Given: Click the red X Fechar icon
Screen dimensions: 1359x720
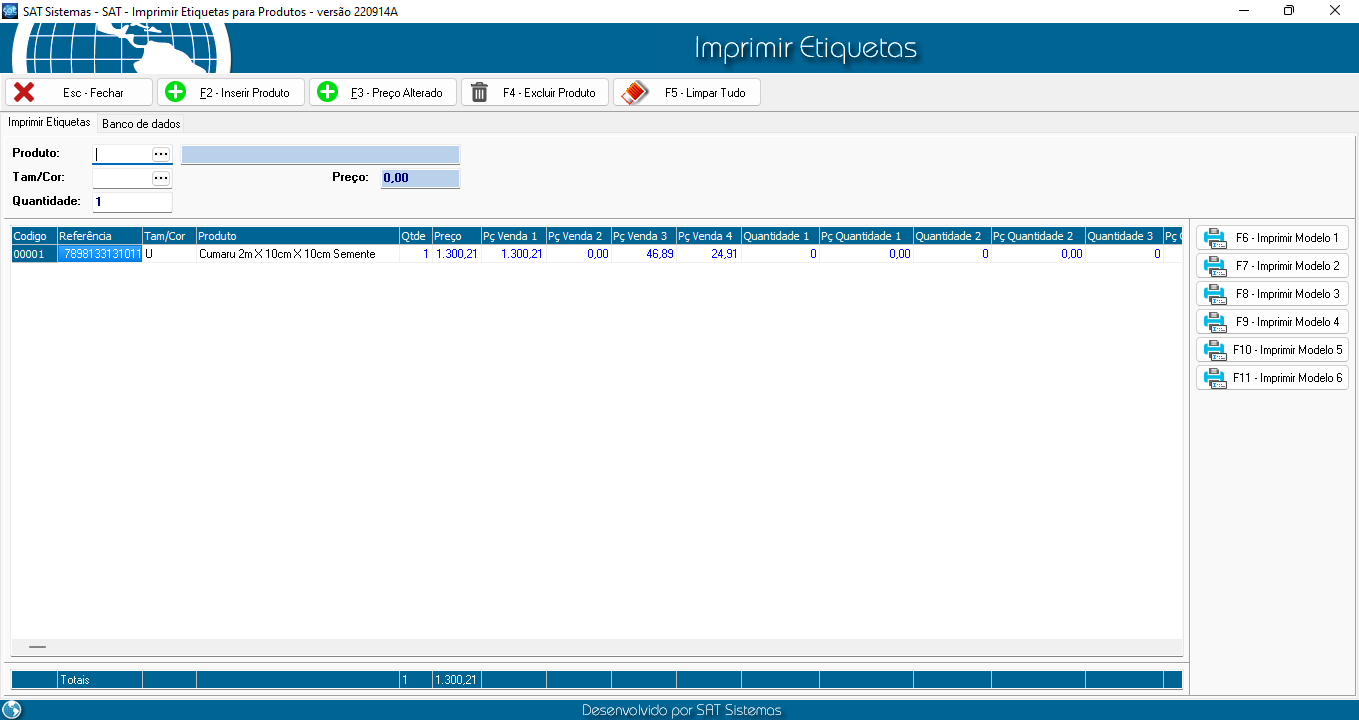Looking at the screenshot, I should pos(24,92).
